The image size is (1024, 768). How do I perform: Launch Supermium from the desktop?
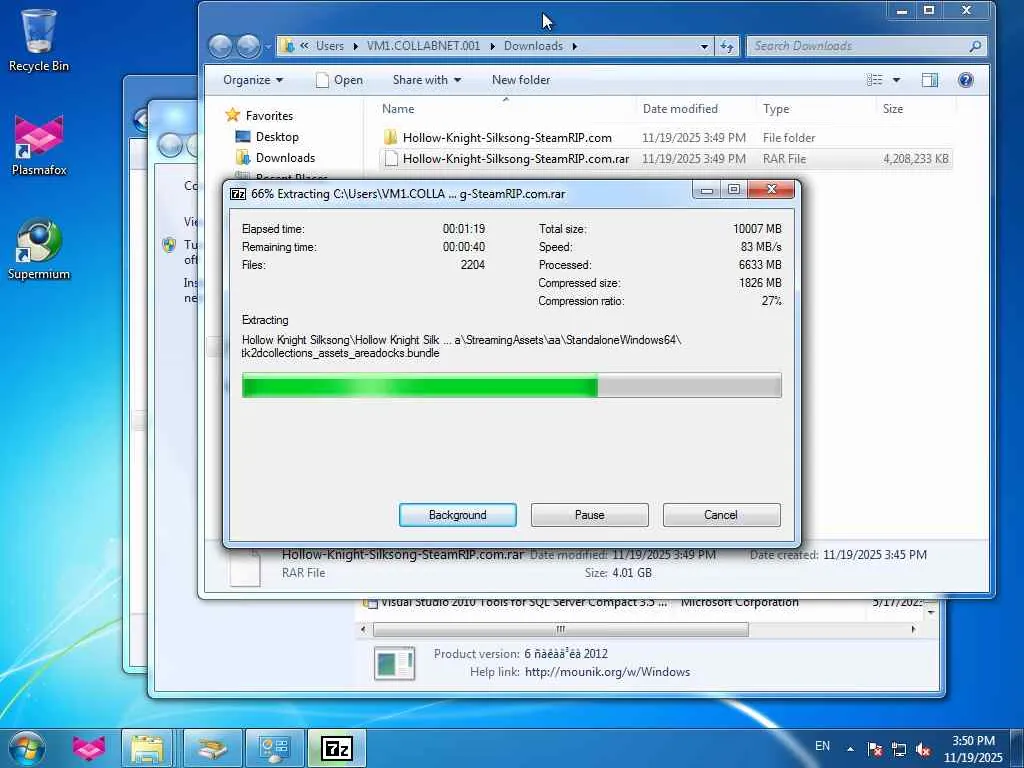(x=39, y=249)
